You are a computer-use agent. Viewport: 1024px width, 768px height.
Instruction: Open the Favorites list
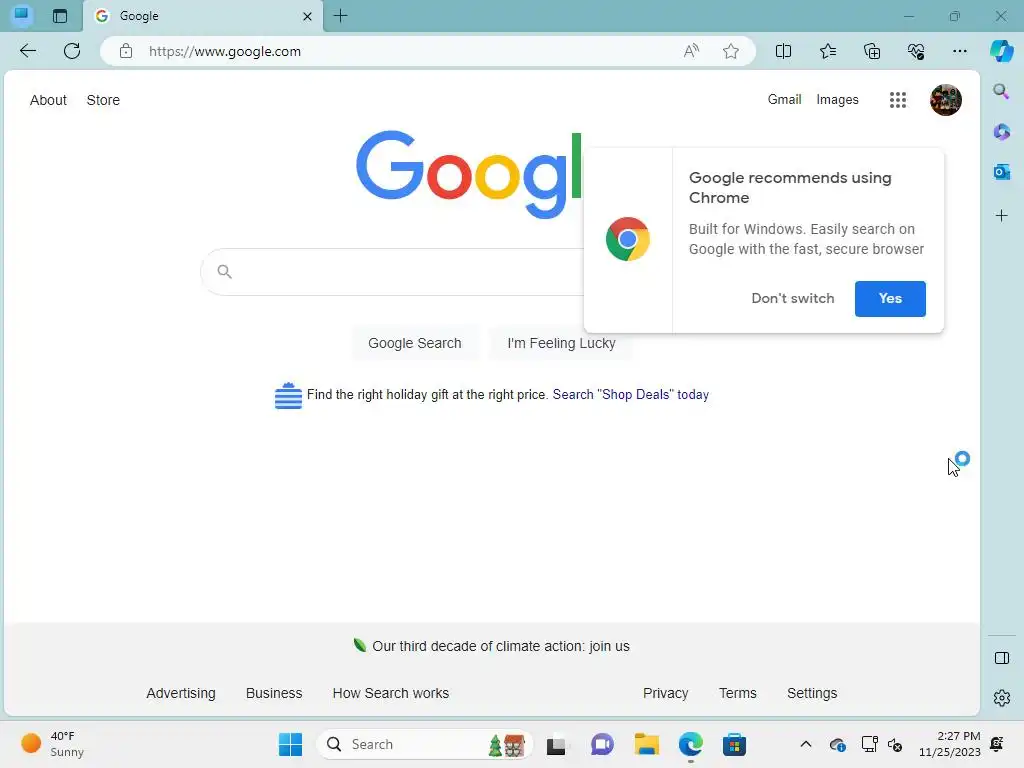[x=827, y=51]
